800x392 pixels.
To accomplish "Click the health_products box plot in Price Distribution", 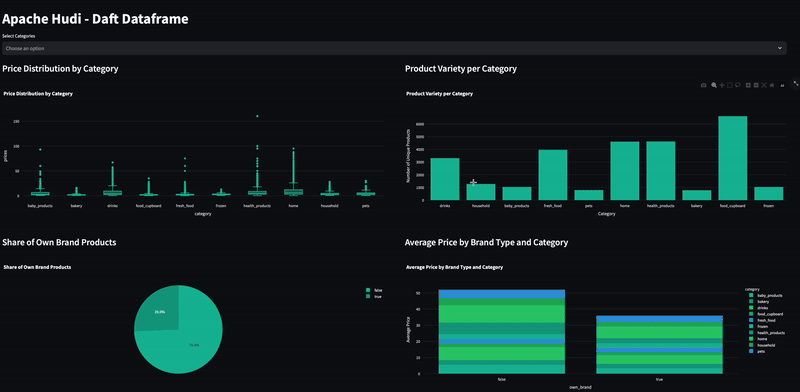I will click(x=257, y=192).
